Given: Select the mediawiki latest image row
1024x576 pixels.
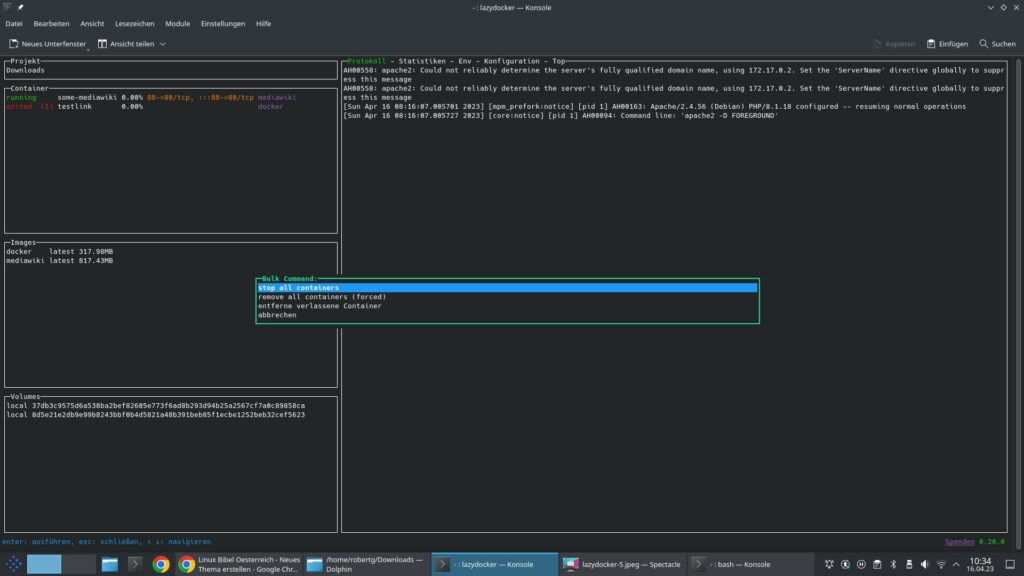Looking at the screenshot, I should coord(171,261).
